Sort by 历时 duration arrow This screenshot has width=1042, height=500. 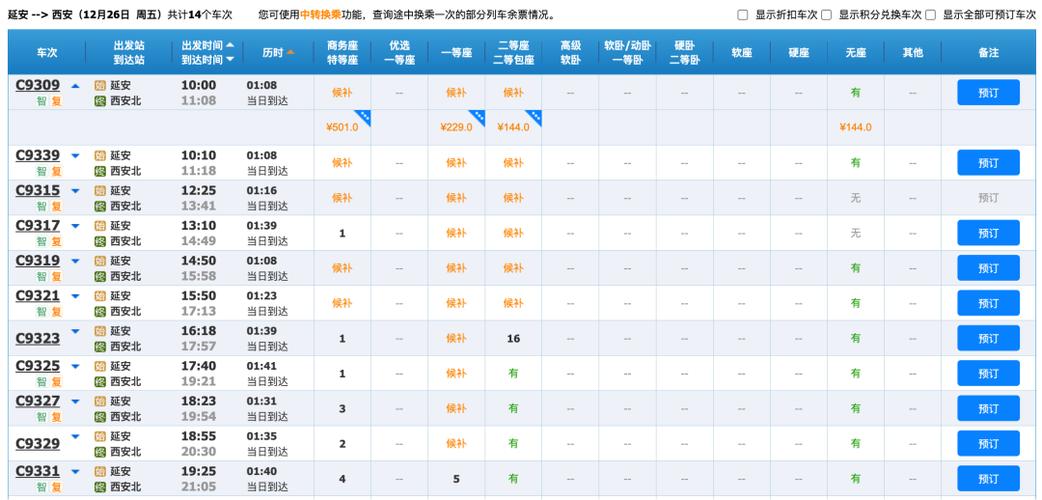290,53
